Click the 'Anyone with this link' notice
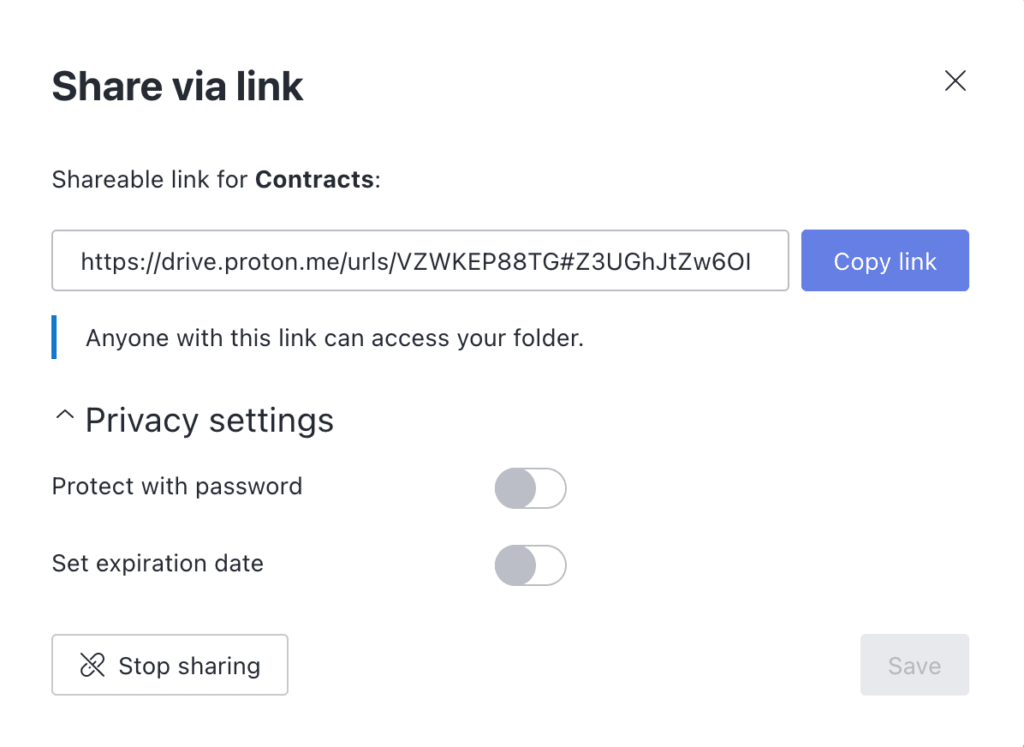The image size is (1024, 747). click(x=334, y=338)
